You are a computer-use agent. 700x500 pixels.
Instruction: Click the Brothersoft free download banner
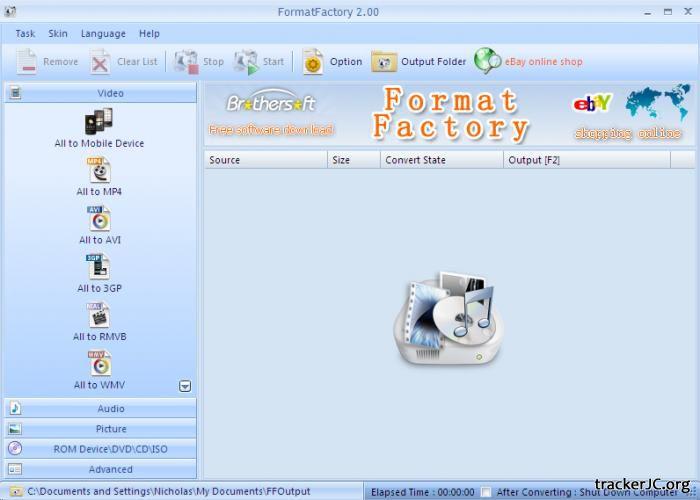[x=271, y=115]
